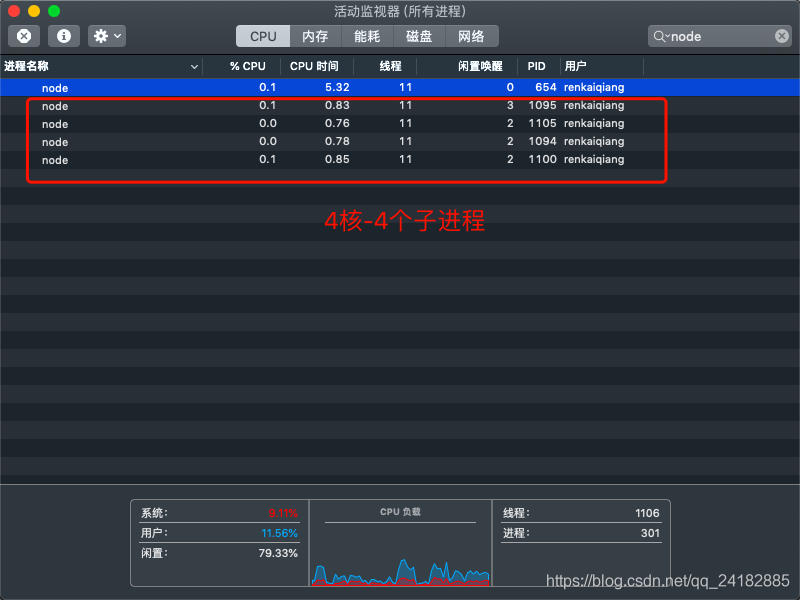Image resolution: width=800 pixels, height=600 pixels.
Task: Click the thread count 1106
Action: coord(647,513)
